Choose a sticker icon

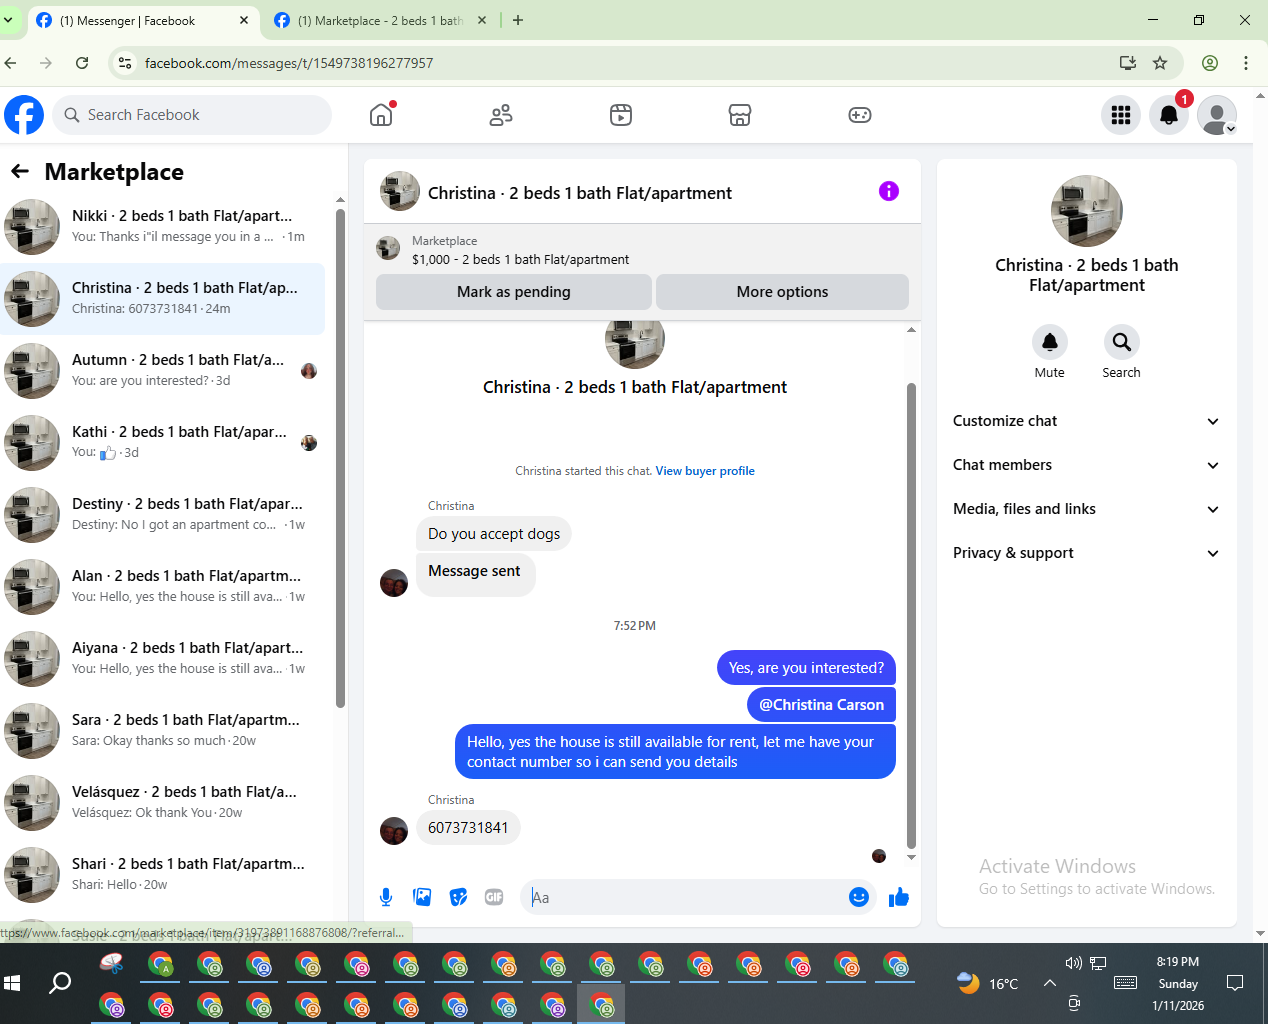[x=458, y=897]
